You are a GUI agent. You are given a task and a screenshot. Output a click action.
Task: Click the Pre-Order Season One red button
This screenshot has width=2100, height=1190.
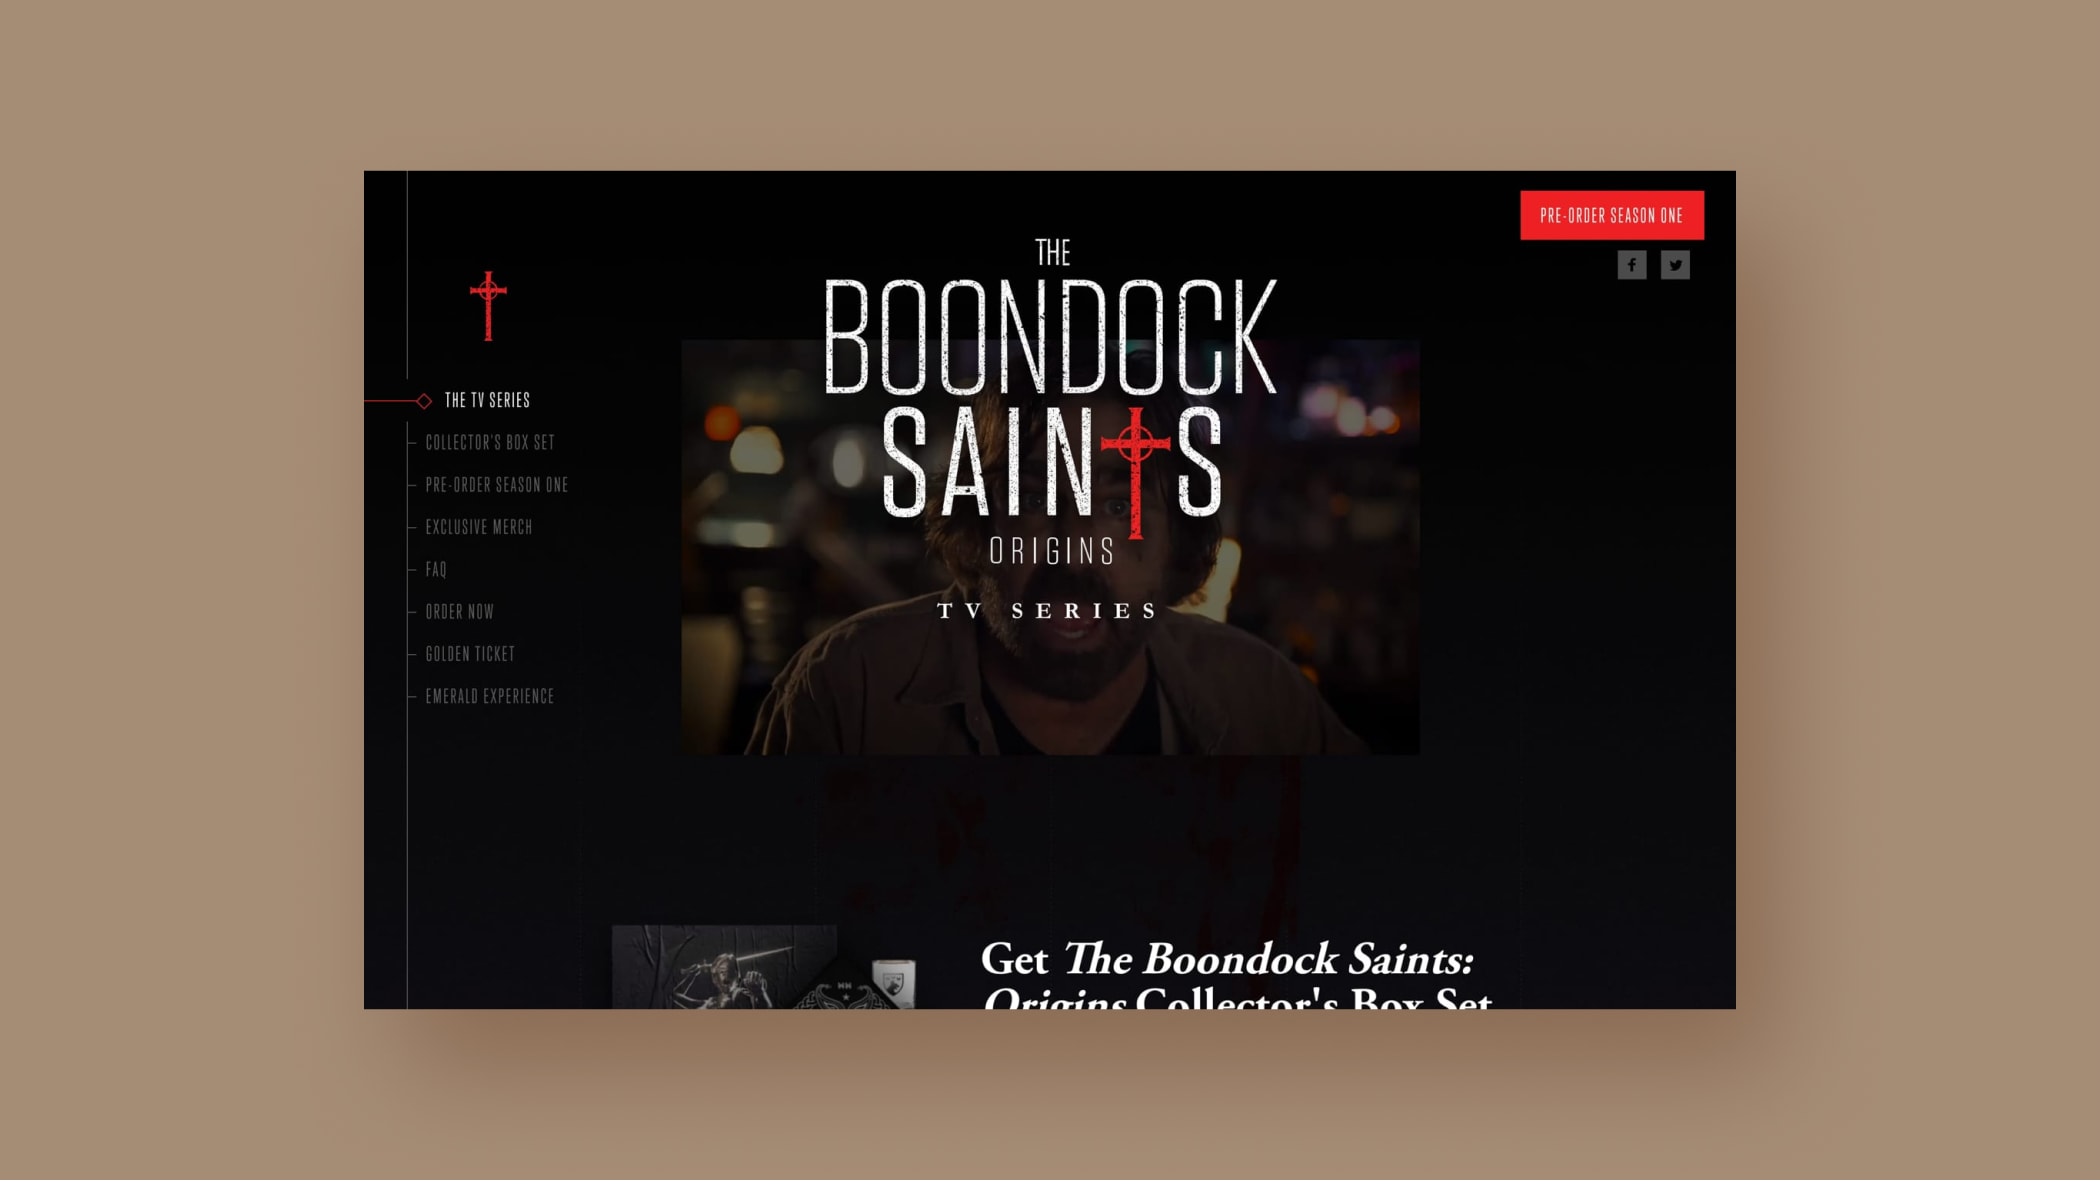pos(1612,215)
